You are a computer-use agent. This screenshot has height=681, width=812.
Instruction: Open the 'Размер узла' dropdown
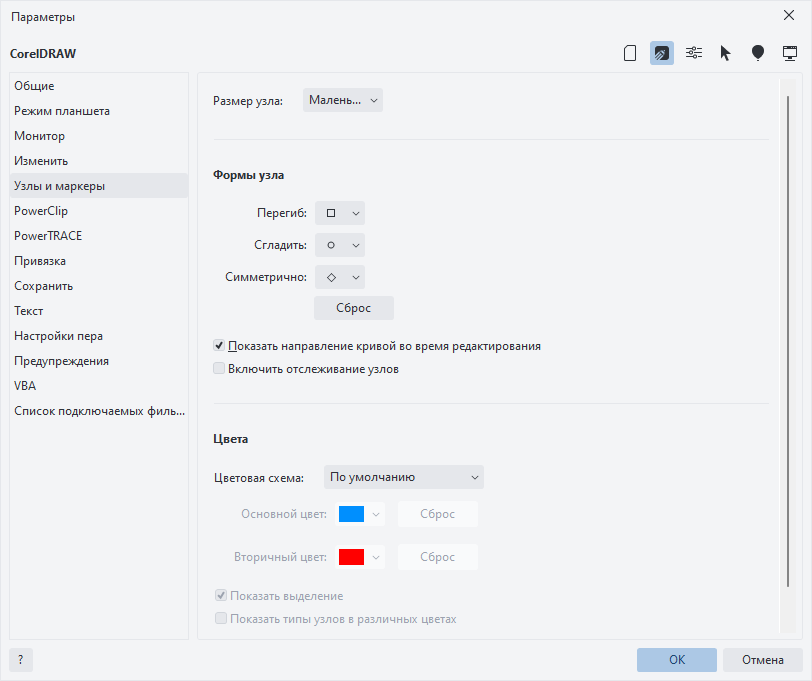343,100
